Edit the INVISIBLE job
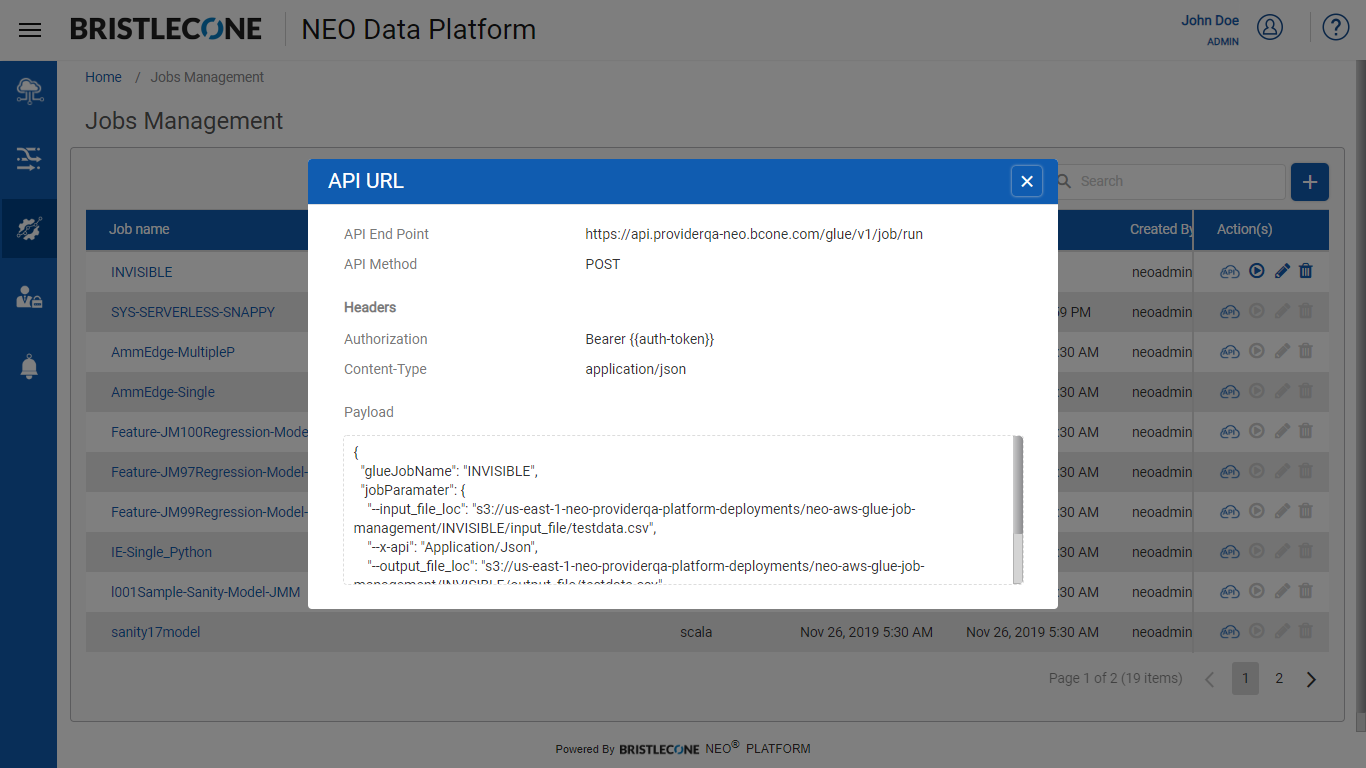The image size is (1366, 768). click(x=1282, y=271)
